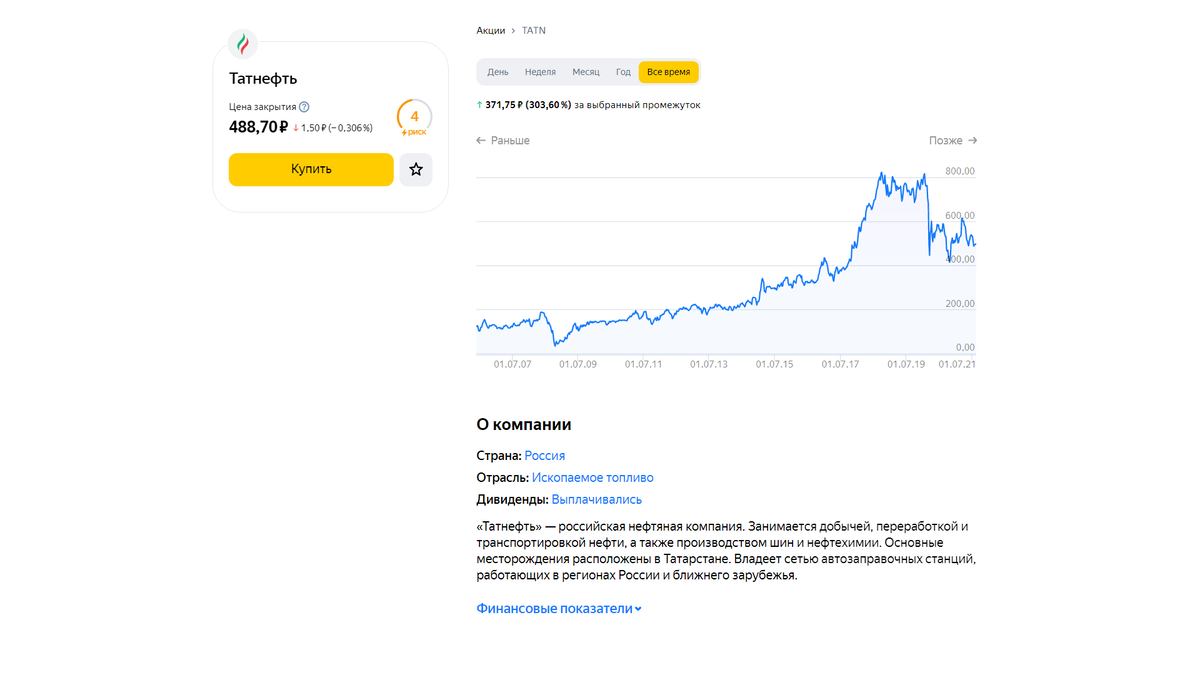Screen dimensions: 1200x675
Task: Click the chart peak near 800
Action: click(881, 174)
